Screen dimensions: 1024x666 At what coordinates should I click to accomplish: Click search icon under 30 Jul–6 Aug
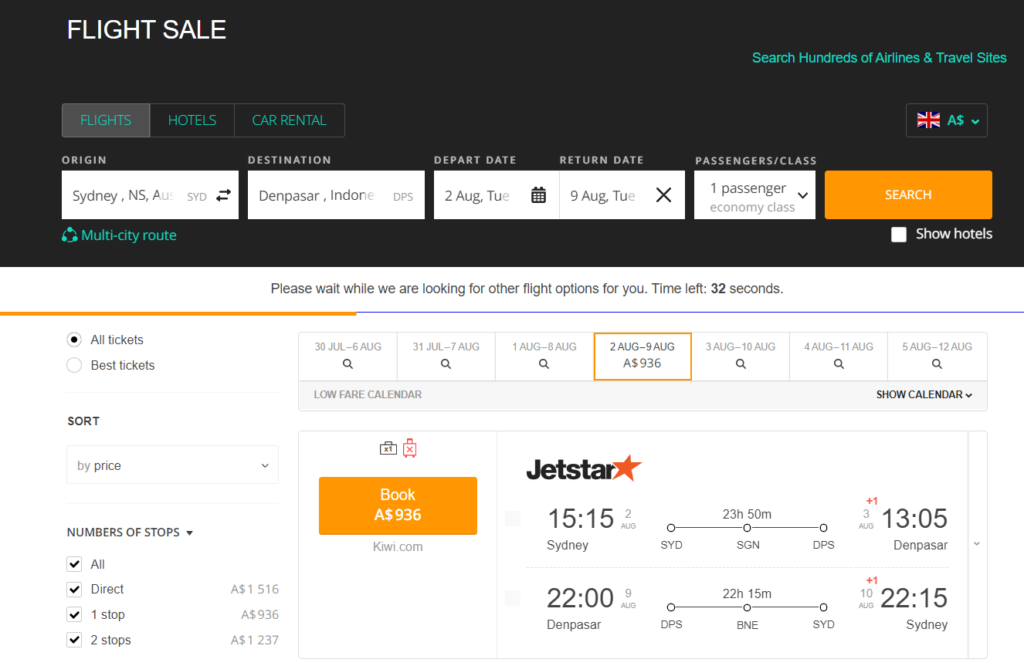click(348, 364)
